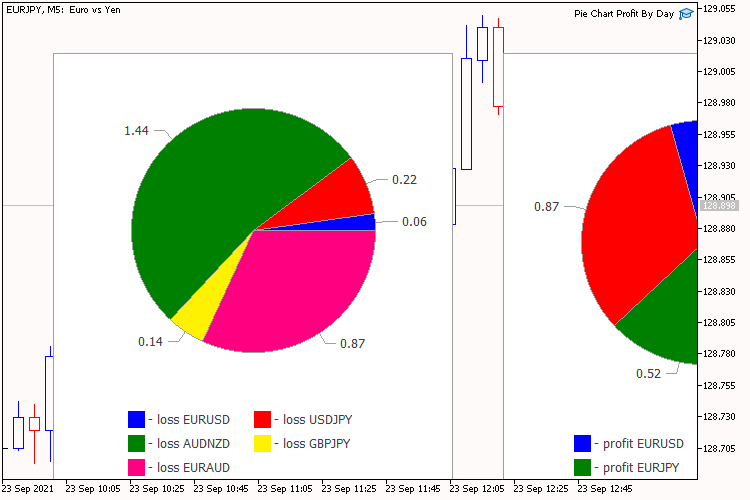Click the '23 Sep 12:45' time axis label
The image size is (750, 500).
click(605, 489)
